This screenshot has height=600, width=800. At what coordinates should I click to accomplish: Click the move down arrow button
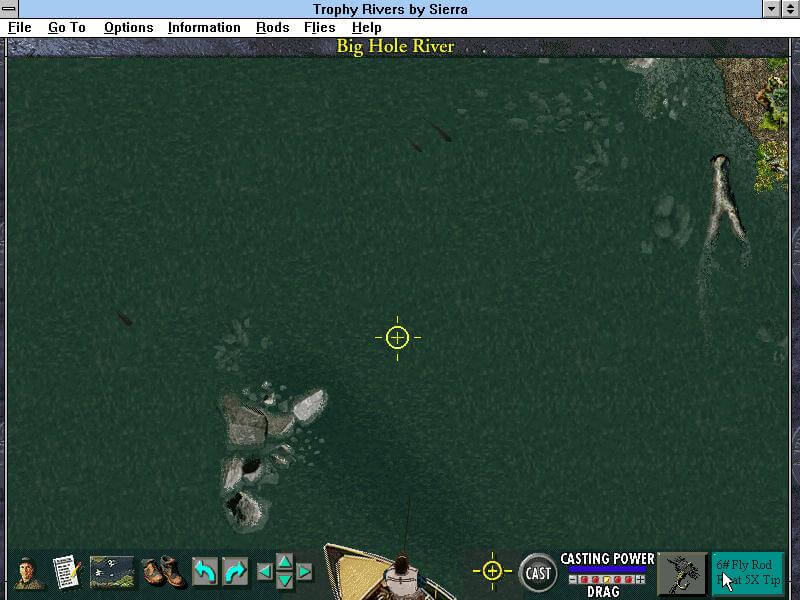(x=284, y=580)
